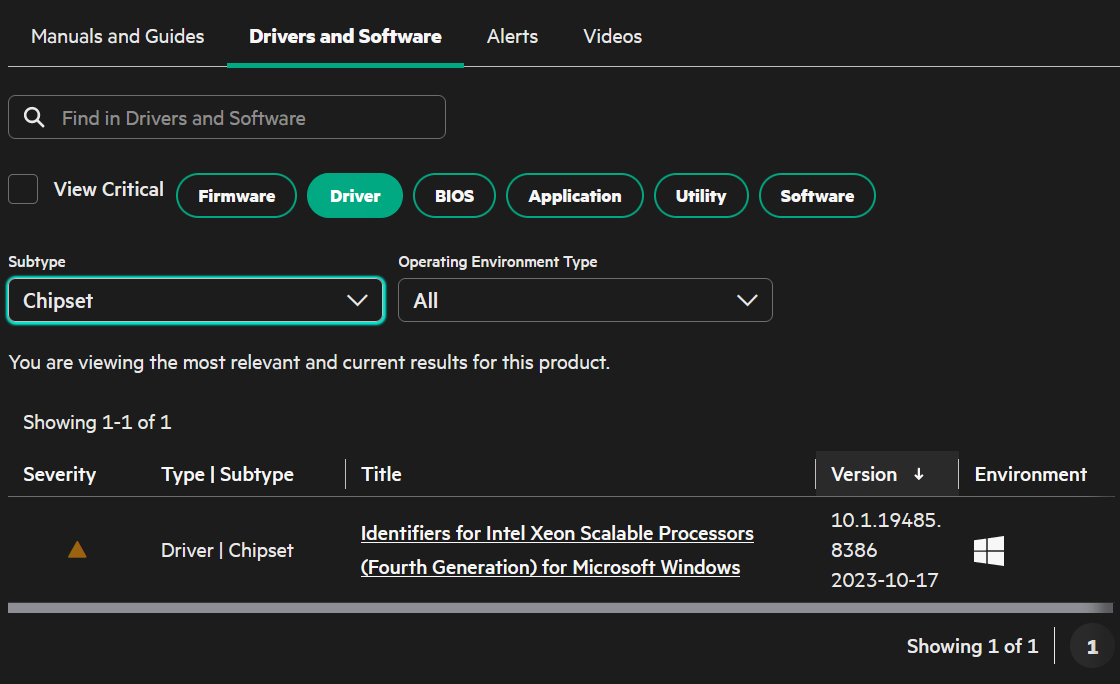
Task: Toggle the Application filter pill
Action: point(575,196)
